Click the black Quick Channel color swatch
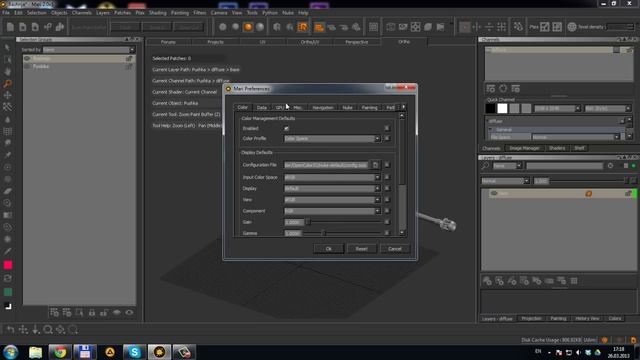The width and height of the screenshot is (640, 360). 490,108
